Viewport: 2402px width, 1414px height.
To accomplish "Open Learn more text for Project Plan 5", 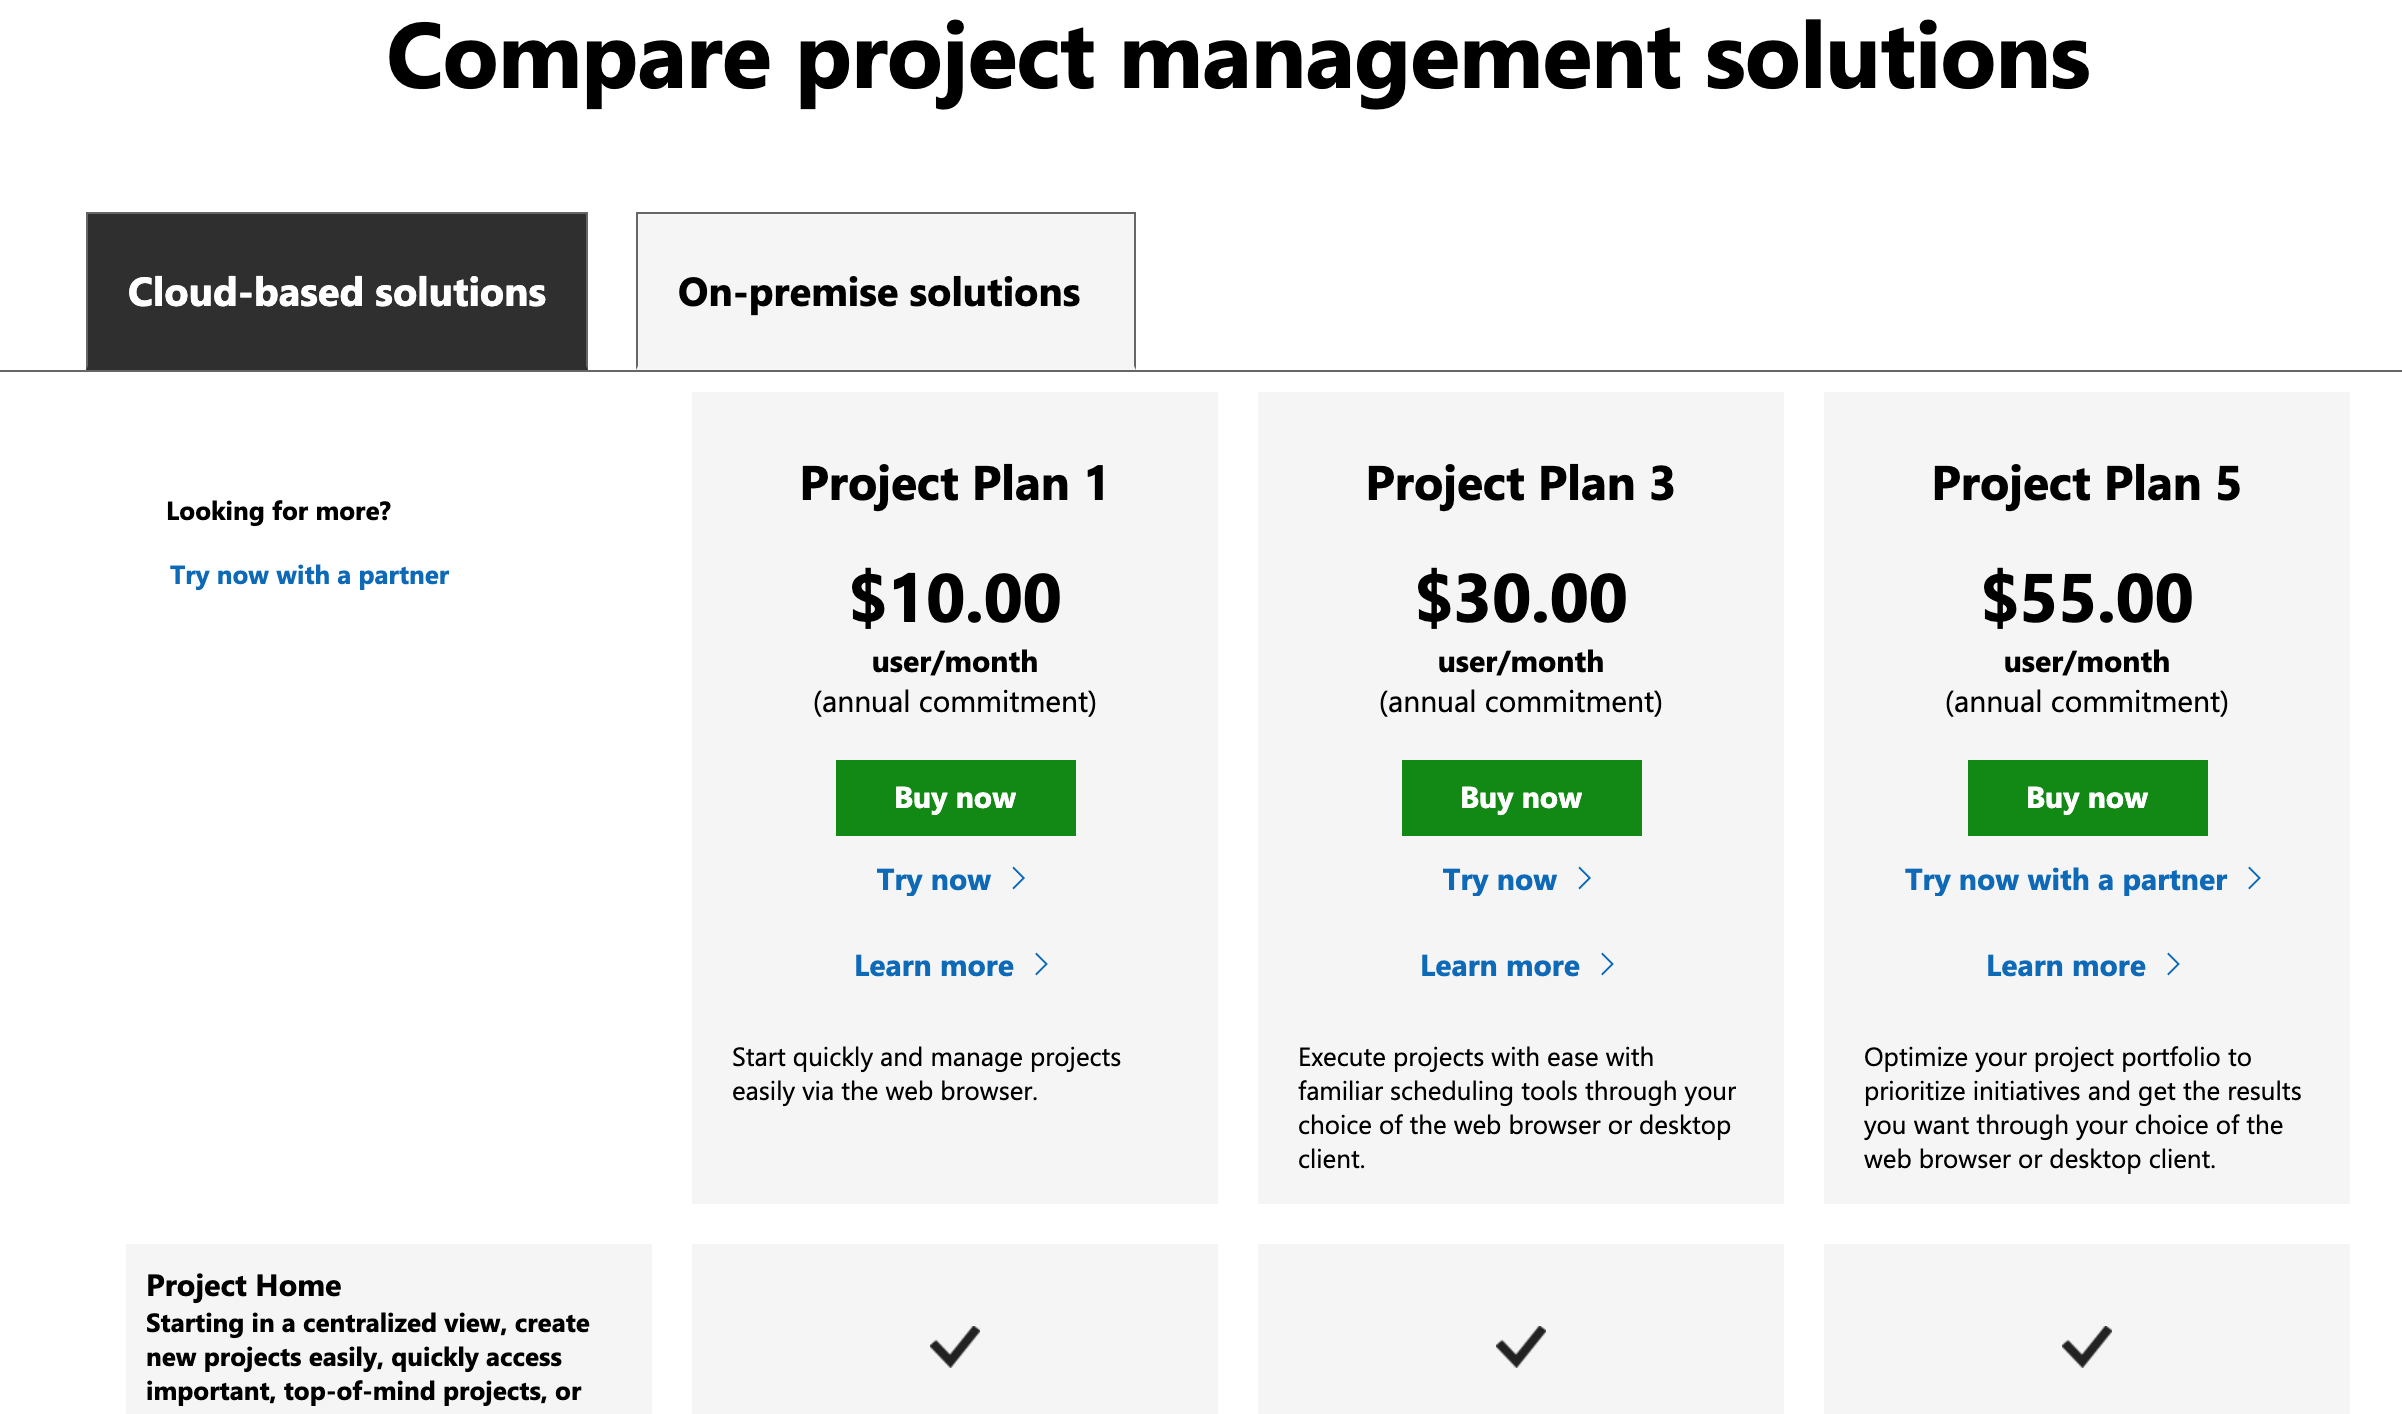I will coord(2065,966).
